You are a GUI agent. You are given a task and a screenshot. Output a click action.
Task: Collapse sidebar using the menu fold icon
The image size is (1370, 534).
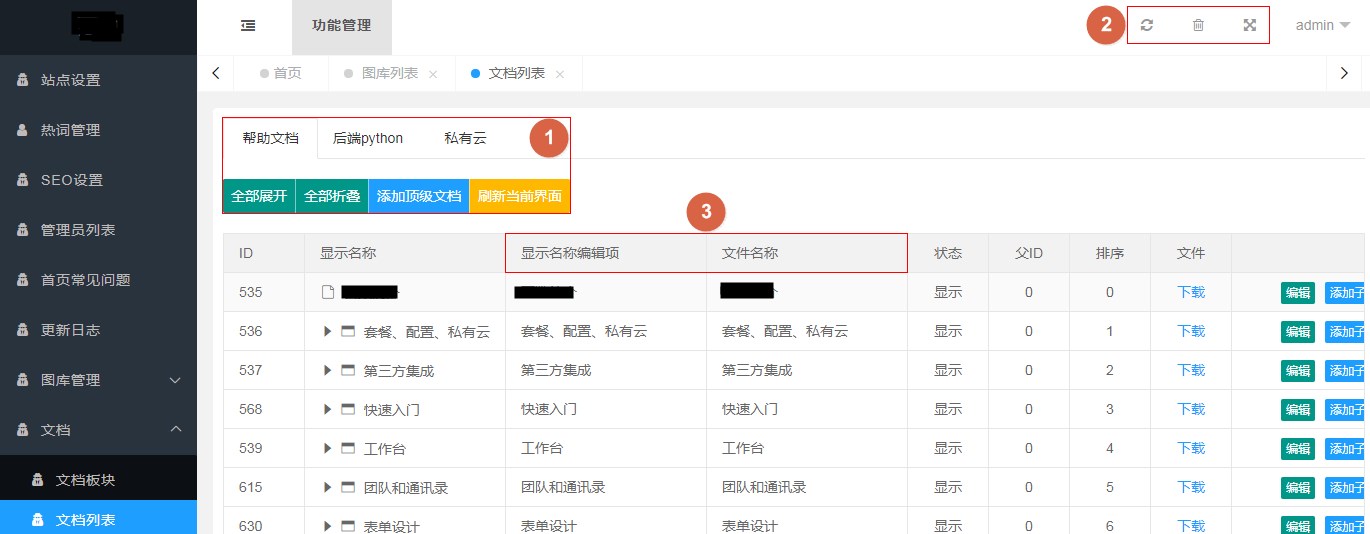[248, 26]
